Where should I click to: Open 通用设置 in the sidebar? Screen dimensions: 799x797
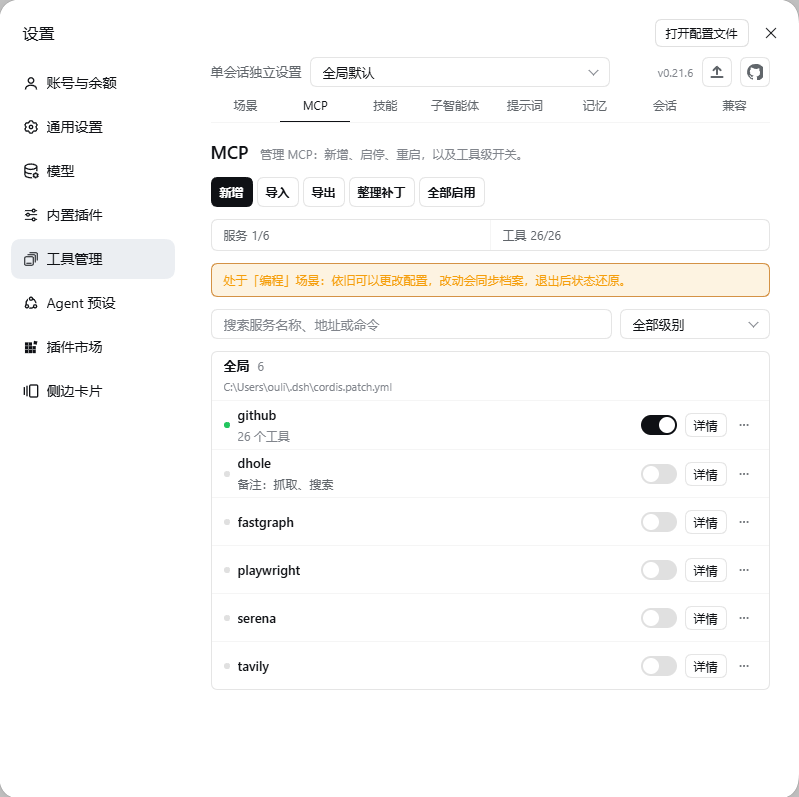(93, 127)
